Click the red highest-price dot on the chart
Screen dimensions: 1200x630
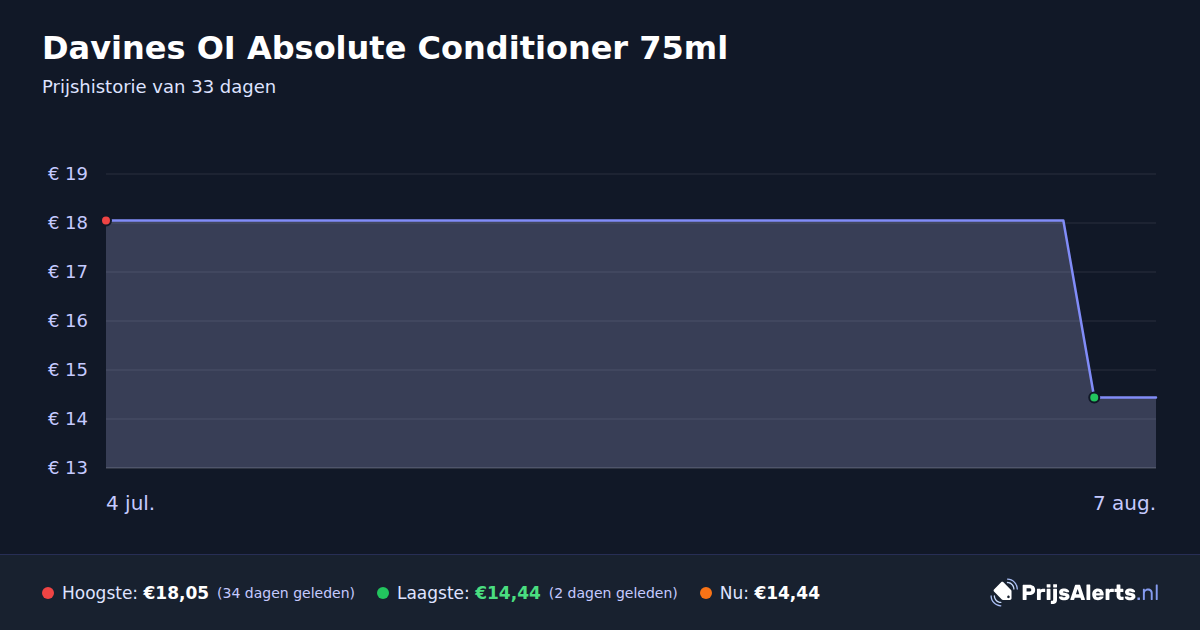(106, 220)
